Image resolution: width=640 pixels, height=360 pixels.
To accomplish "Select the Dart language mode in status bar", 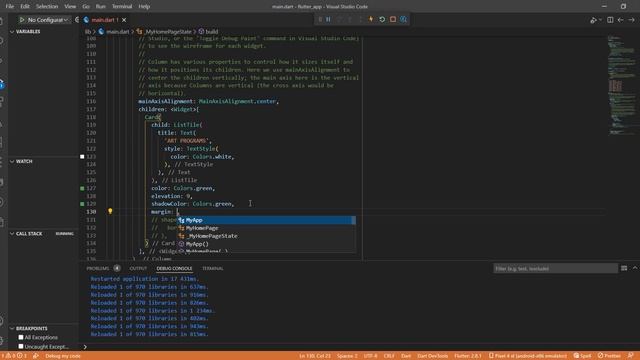I will click(x=406, y=356).
